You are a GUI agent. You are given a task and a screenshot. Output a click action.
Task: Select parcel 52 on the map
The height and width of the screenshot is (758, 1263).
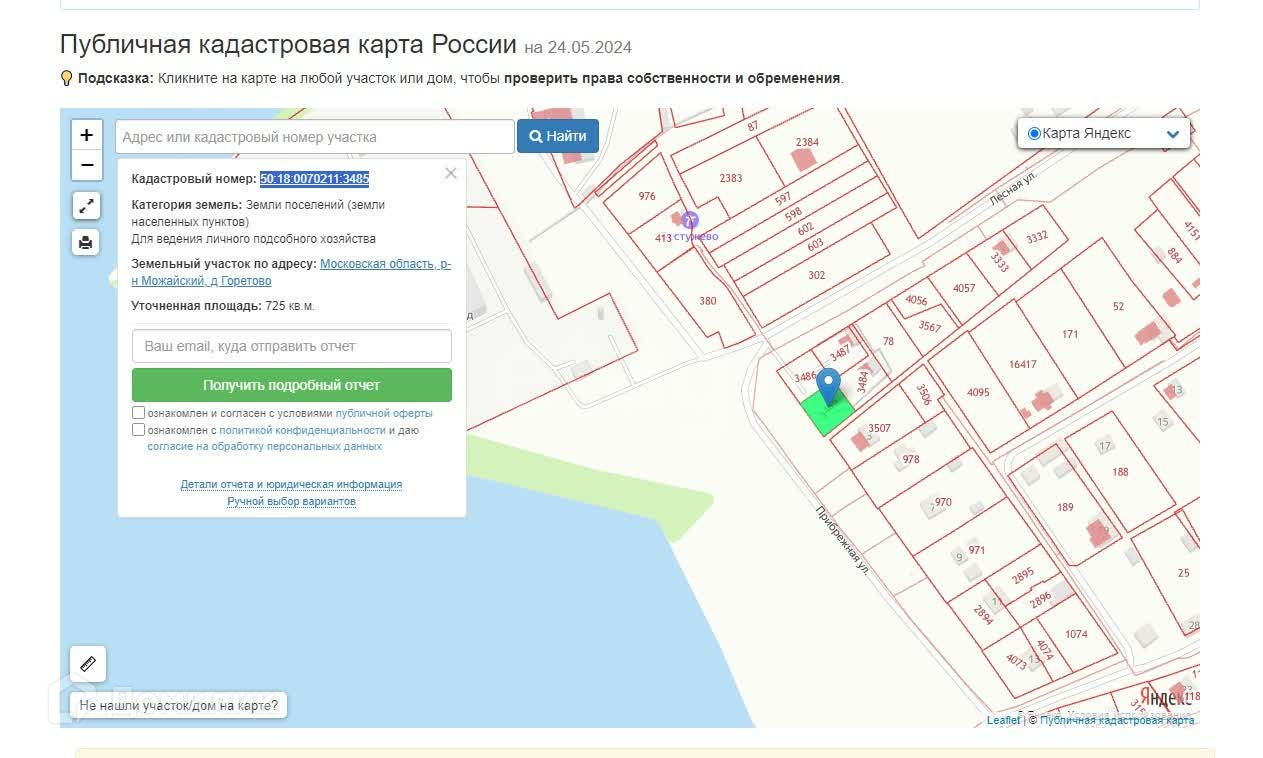1118,307
